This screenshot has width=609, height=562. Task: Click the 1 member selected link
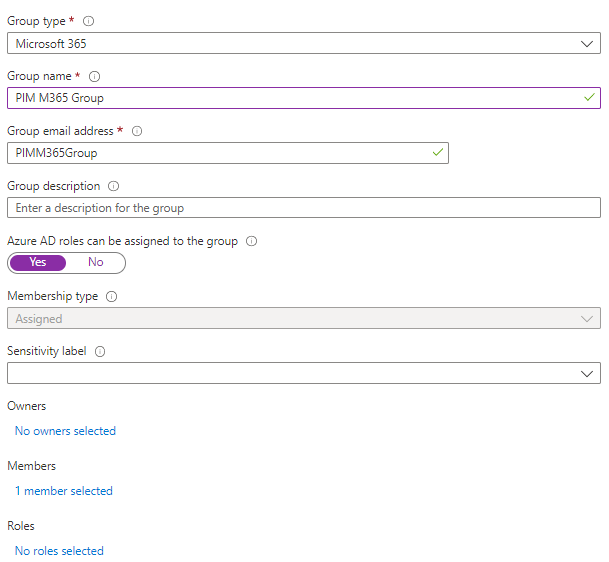click(64, 491)
